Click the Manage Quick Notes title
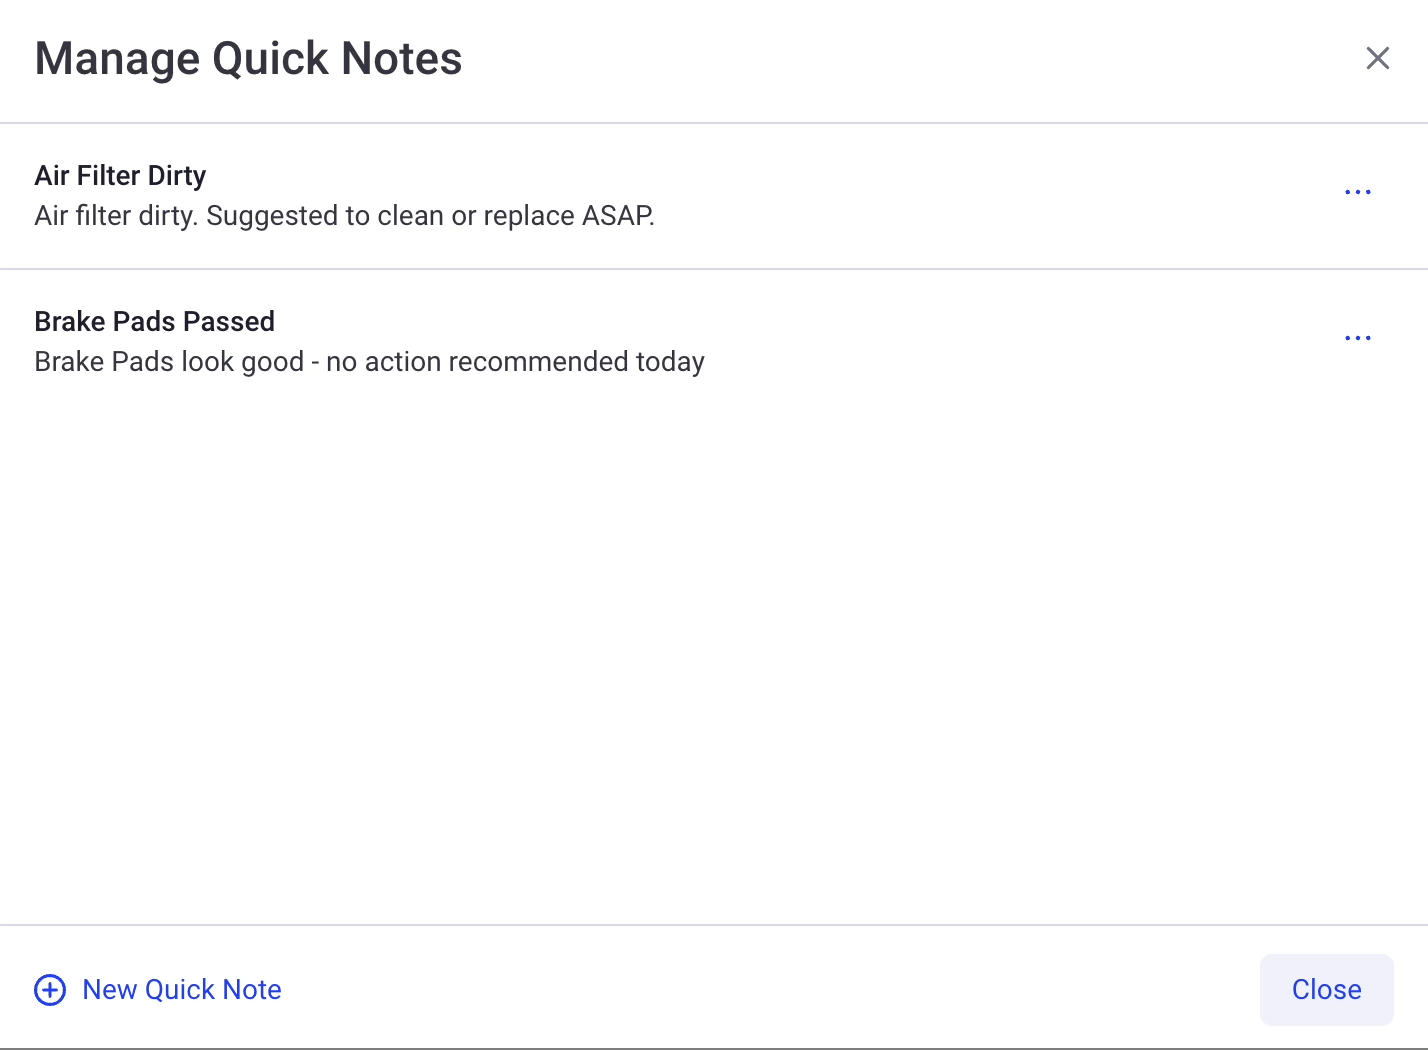Viewport: 1428px width, 1050px height. [x=248, y=58]
